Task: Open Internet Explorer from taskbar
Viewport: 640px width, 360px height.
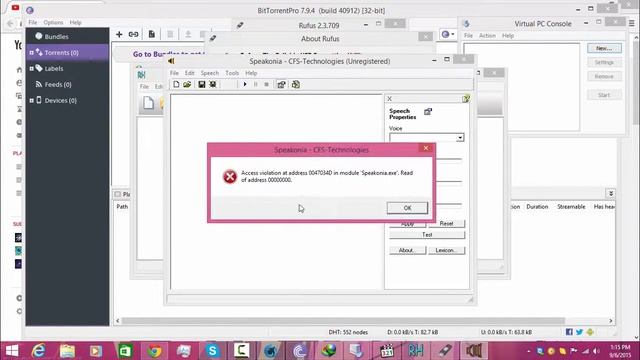Action: pyautogui.click(x=39, y=351)
